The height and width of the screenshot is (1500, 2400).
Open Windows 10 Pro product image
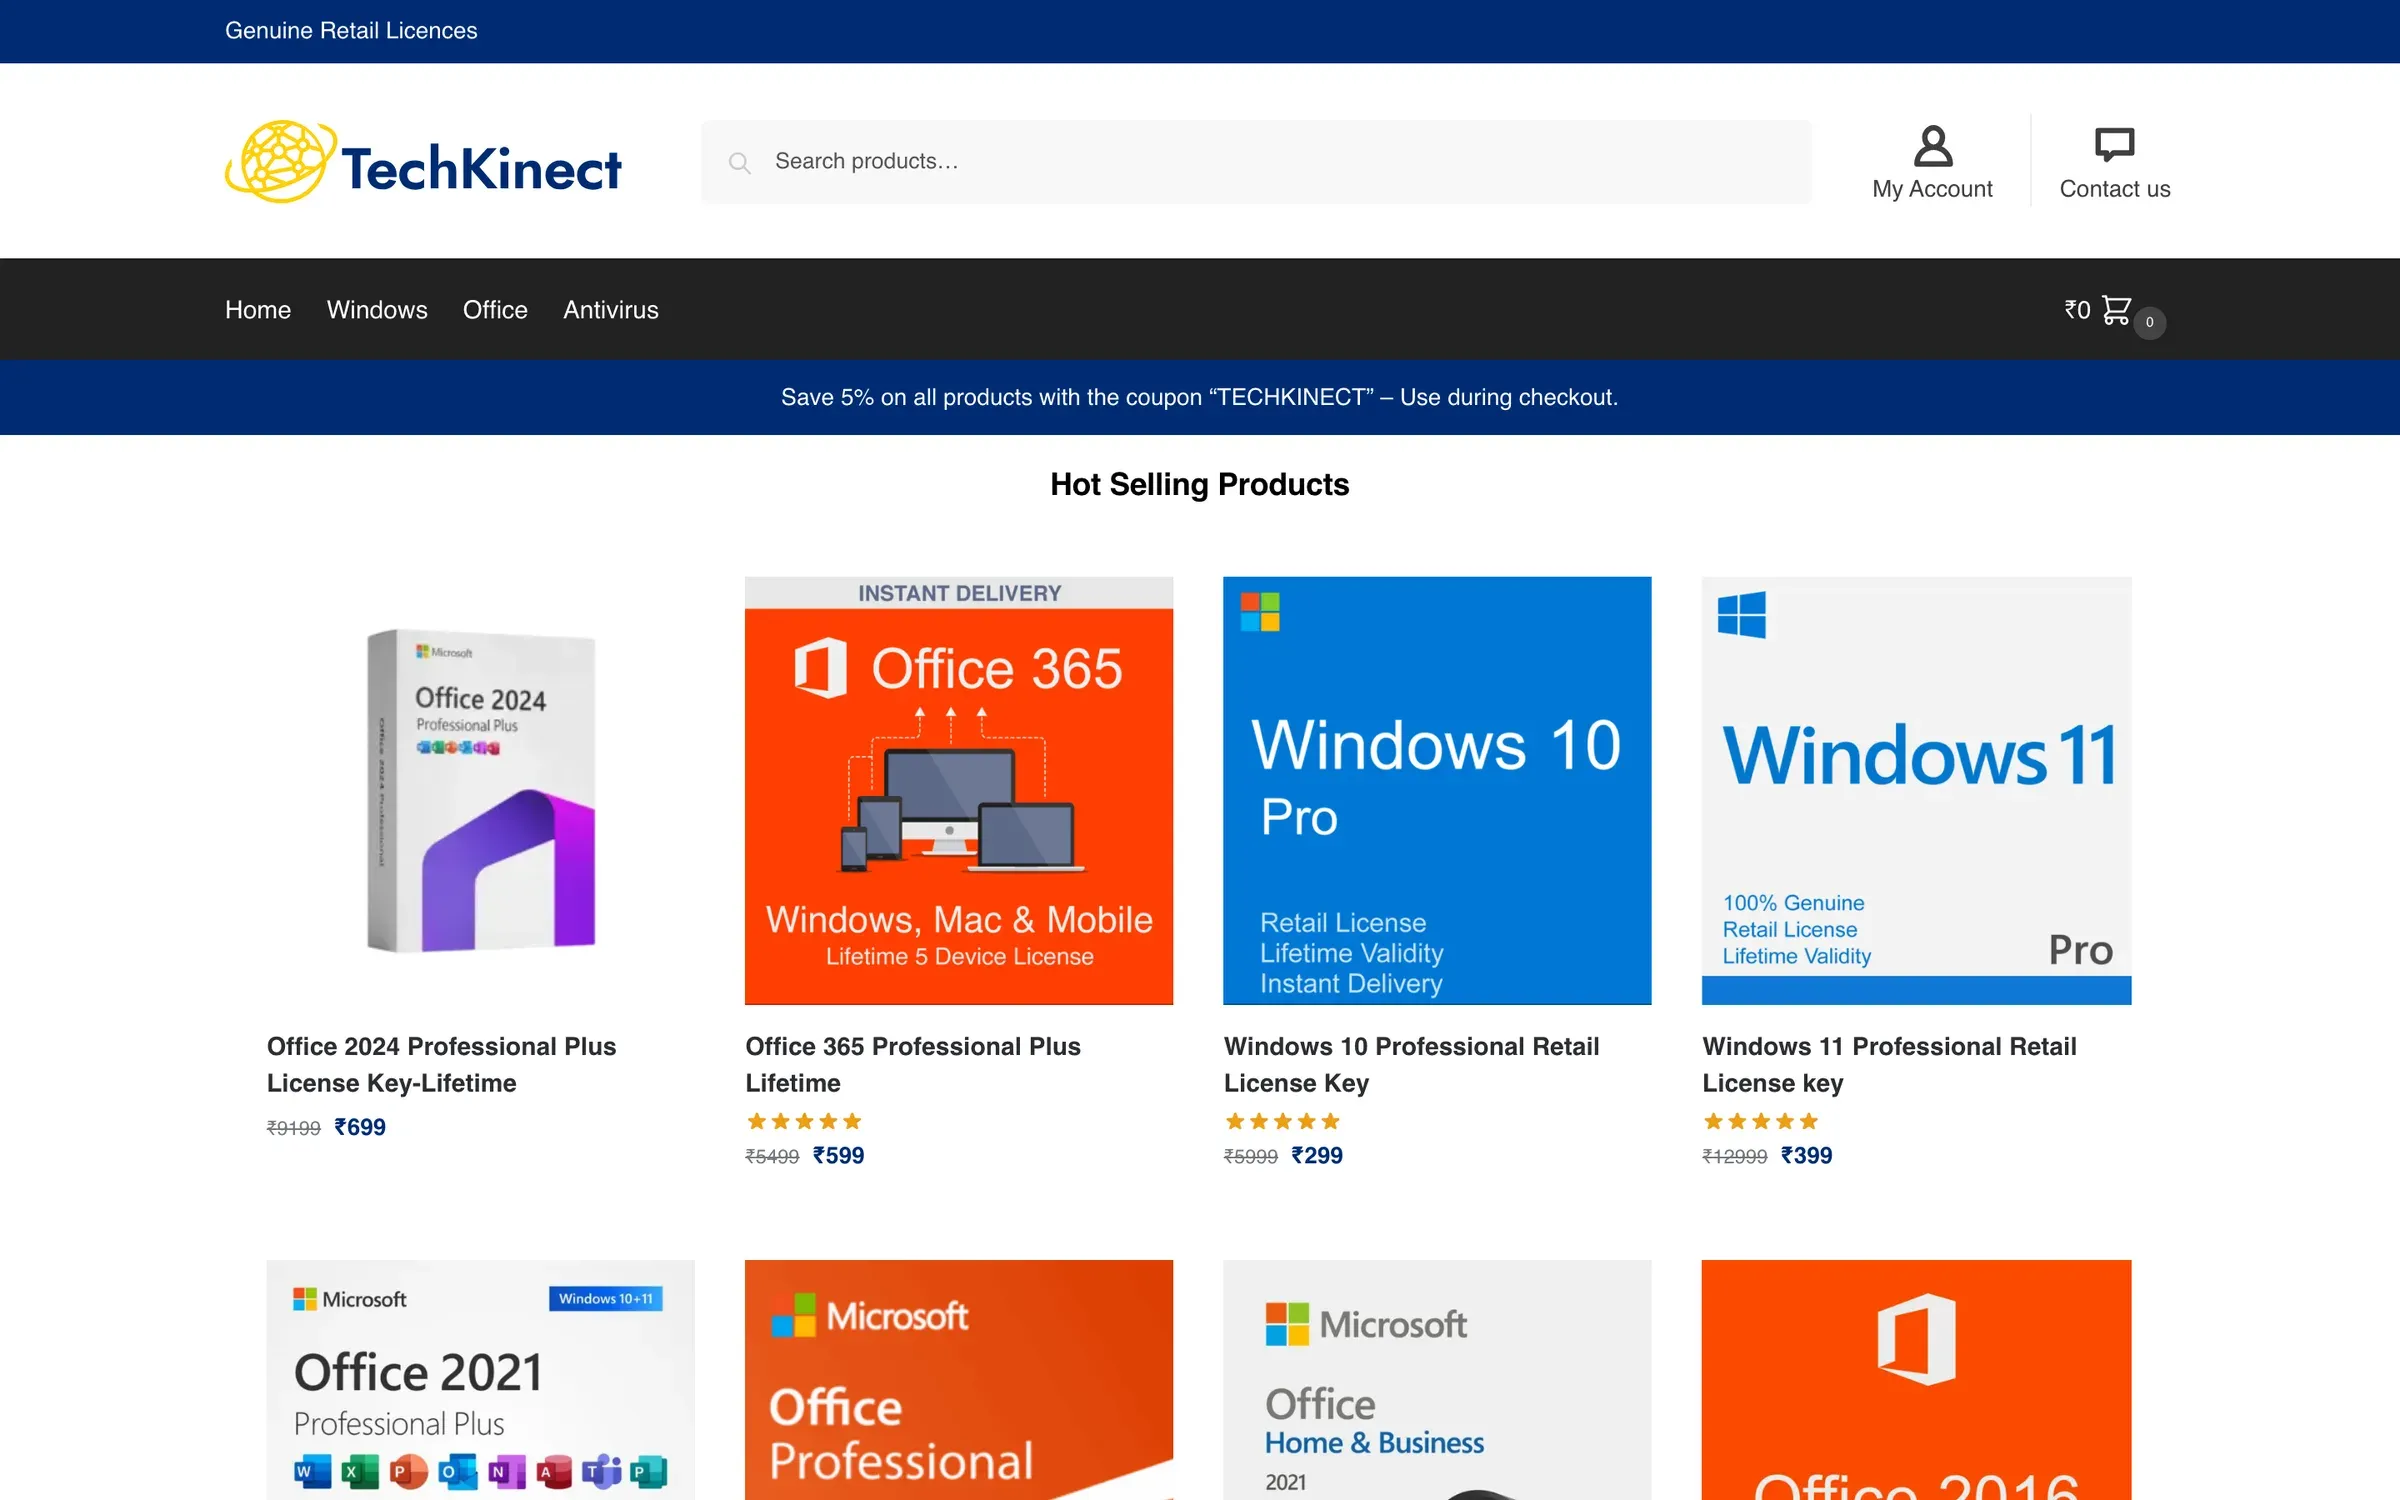point(1437,790)
